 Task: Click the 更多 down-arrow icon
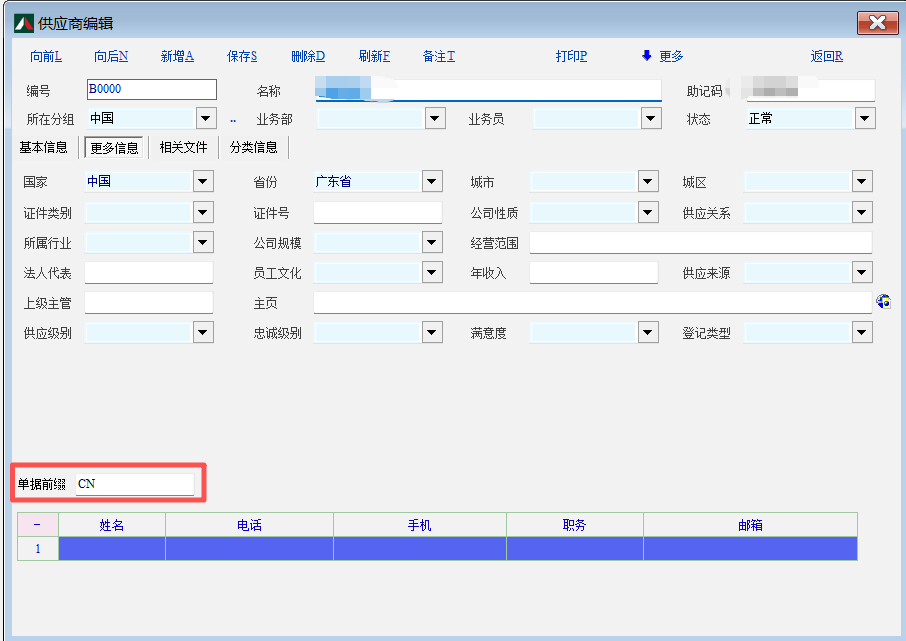pos(647,57)
